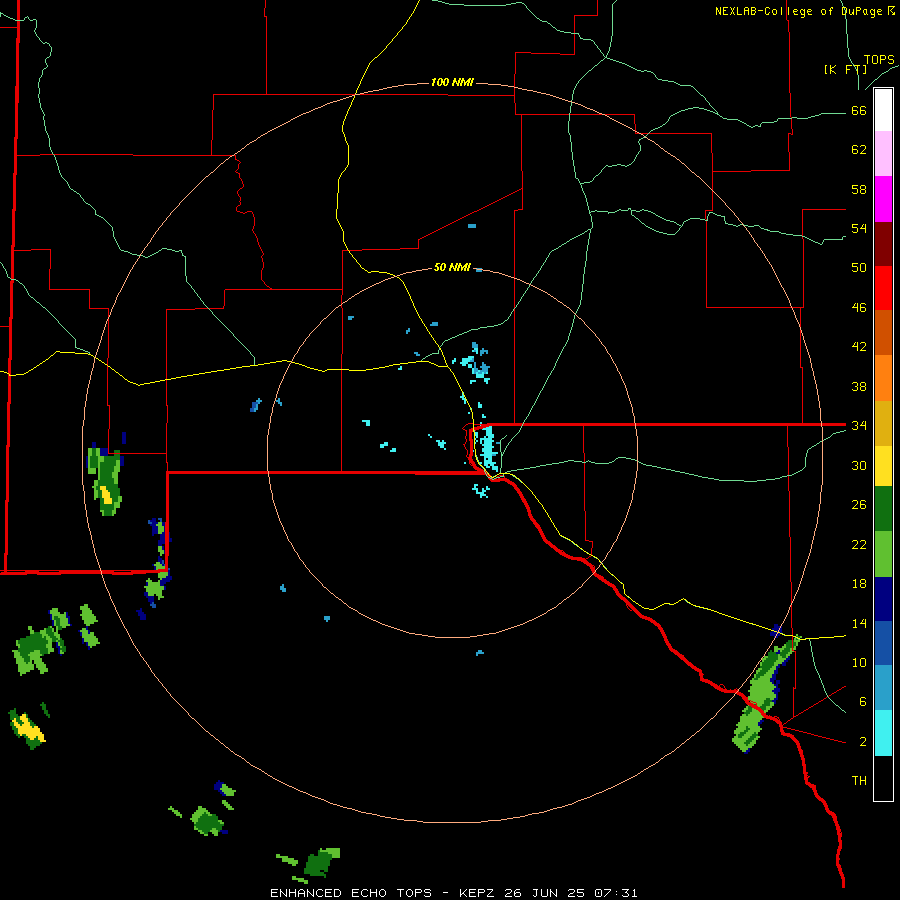Select the bright red scale swatch
Image resolution: width=900 pixels, height=900 pixels.
883,288
